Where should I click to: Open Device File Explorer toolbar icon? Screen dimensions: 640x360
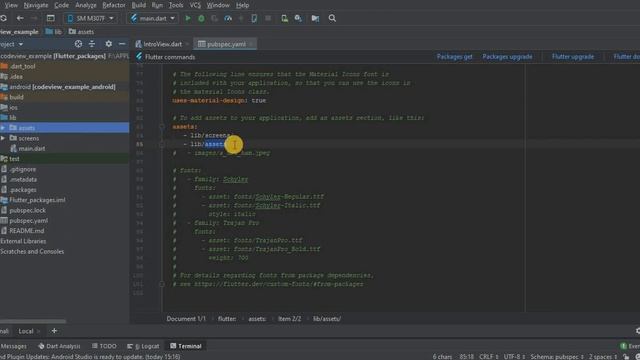[x=315, y=18]
